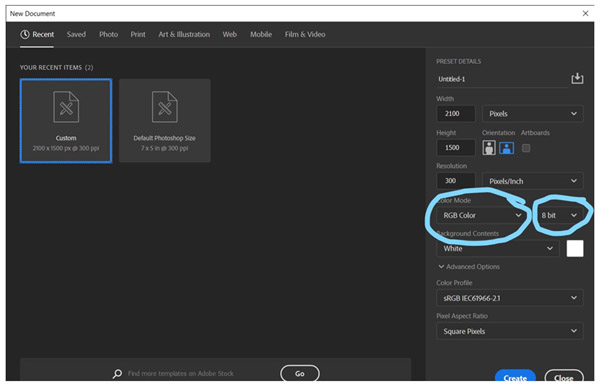Viewport: 600px width, 388px height.
Task: Click the document name field Untitled-1
Action: click(x=502, y=79)
